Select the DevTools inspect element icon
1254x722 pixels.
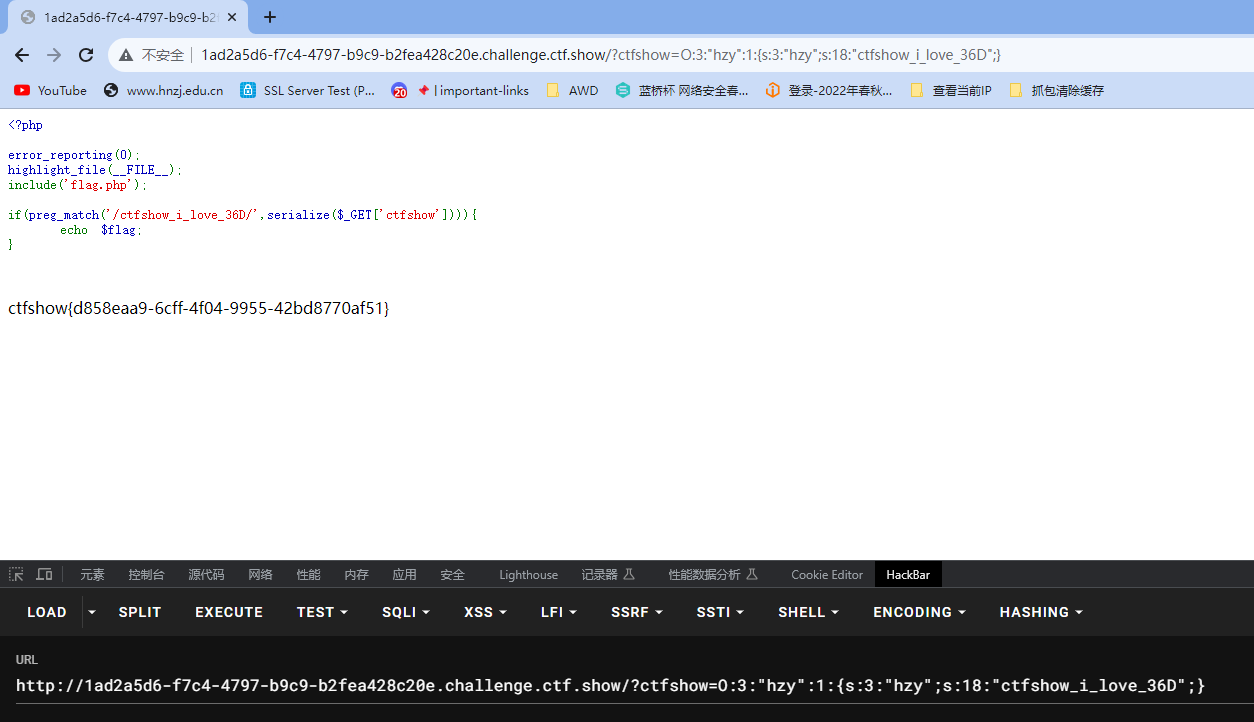pos(16,574)
